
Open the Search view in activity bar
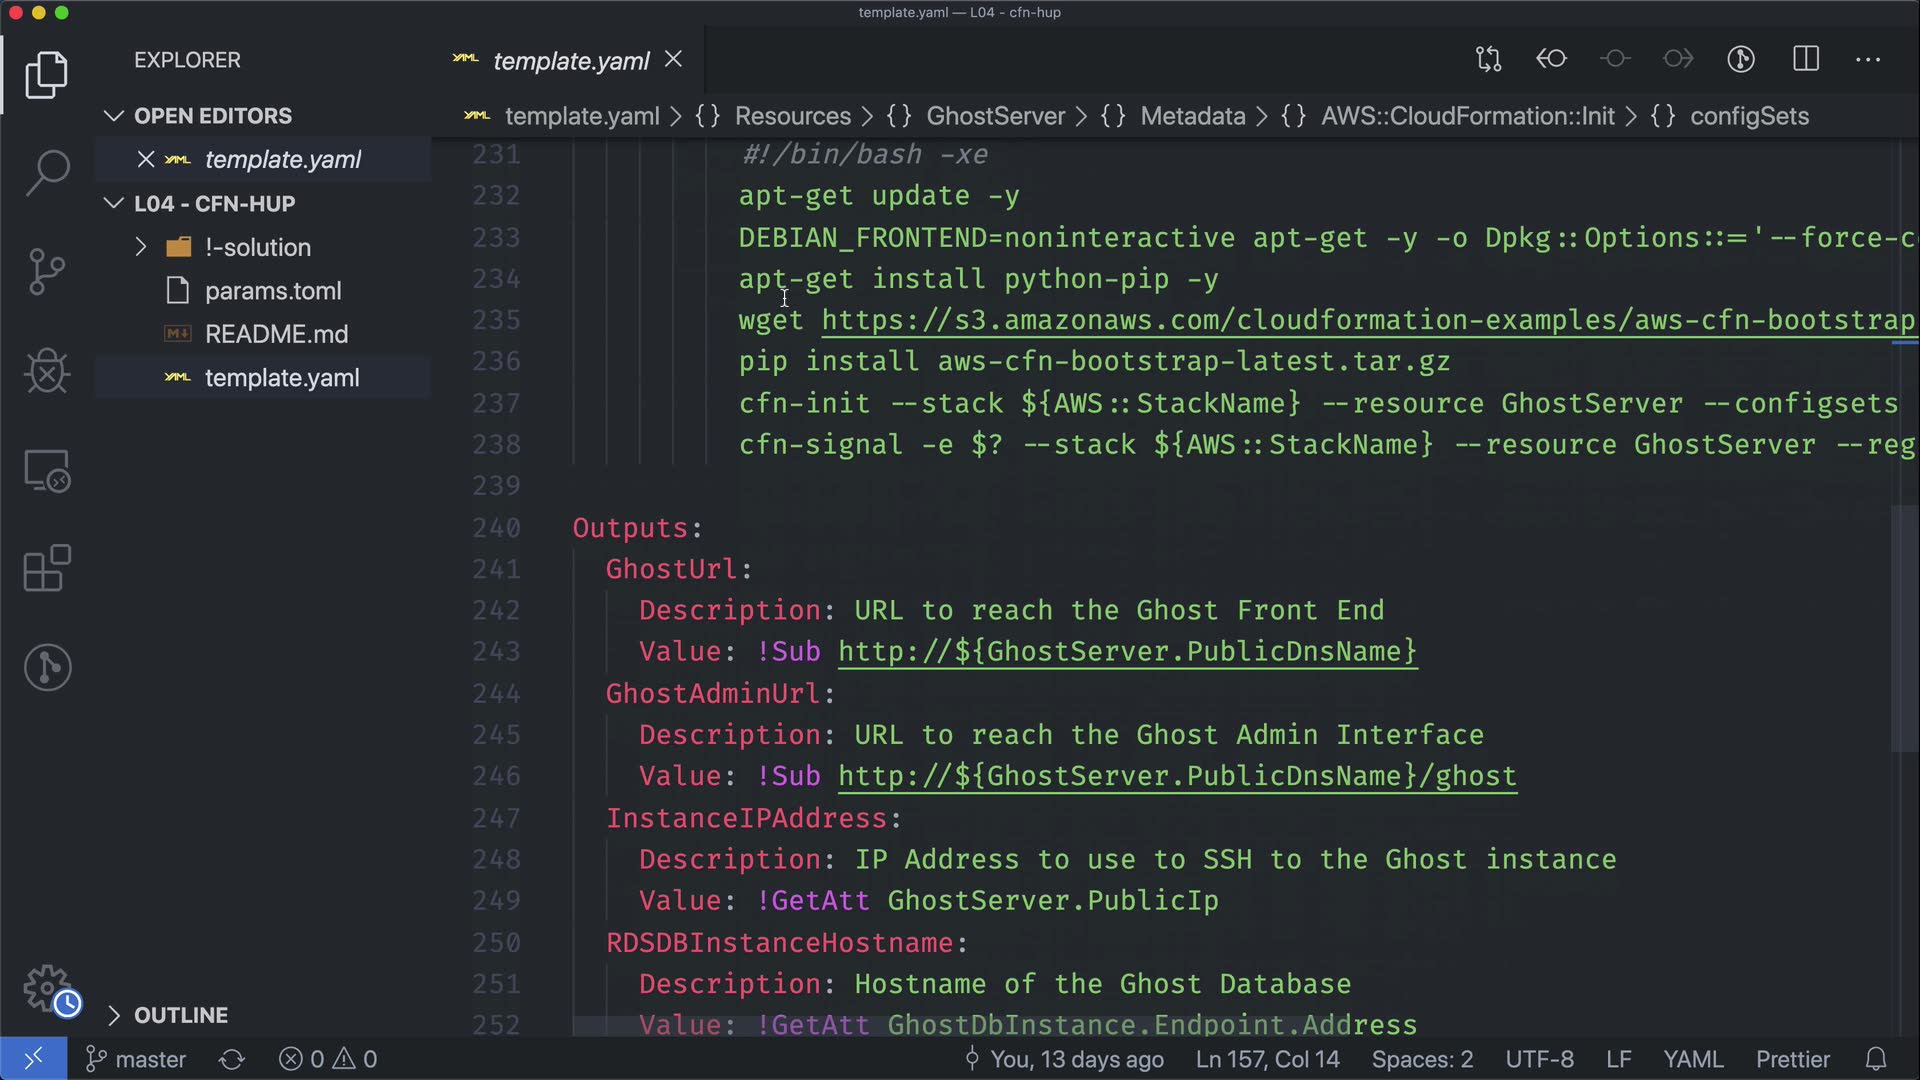pyautogui.click(x=47, y=173)
